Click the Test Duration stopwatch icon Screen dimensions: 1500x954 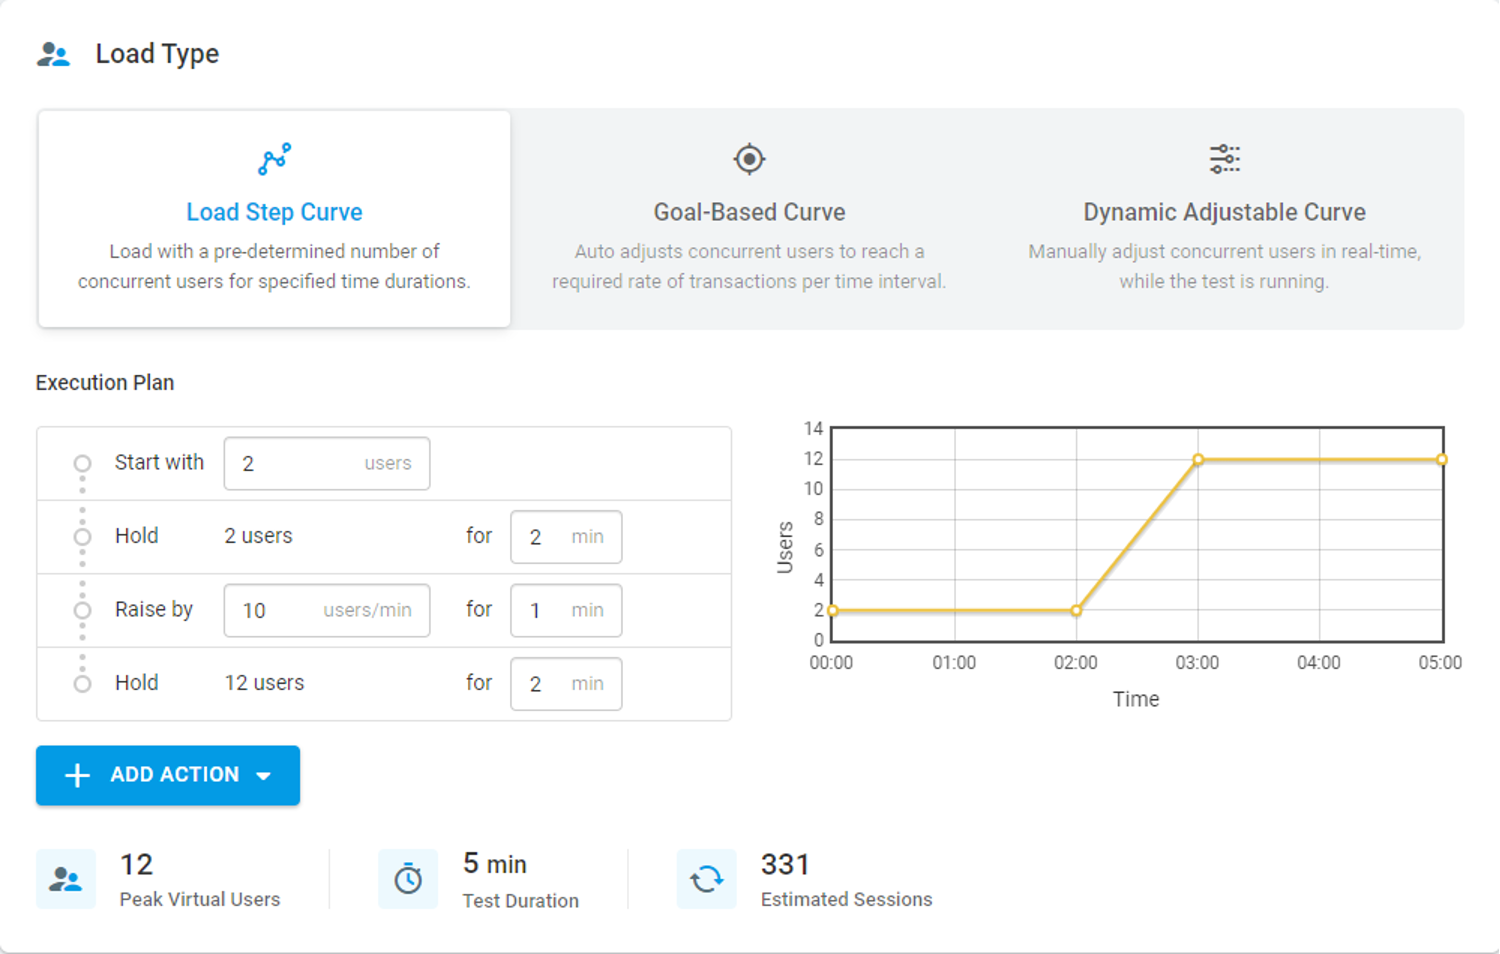tap(408, 879)
